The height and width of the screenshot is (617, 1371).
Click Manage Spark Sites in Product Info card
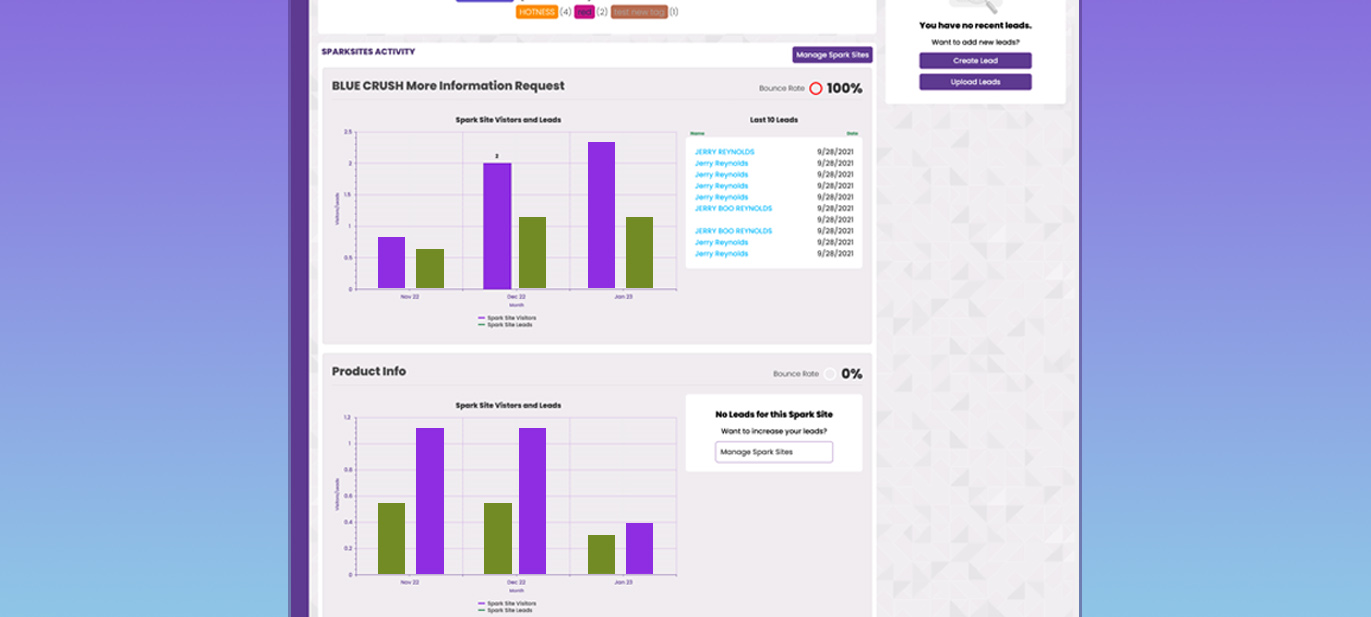click(x=774, y=452)
